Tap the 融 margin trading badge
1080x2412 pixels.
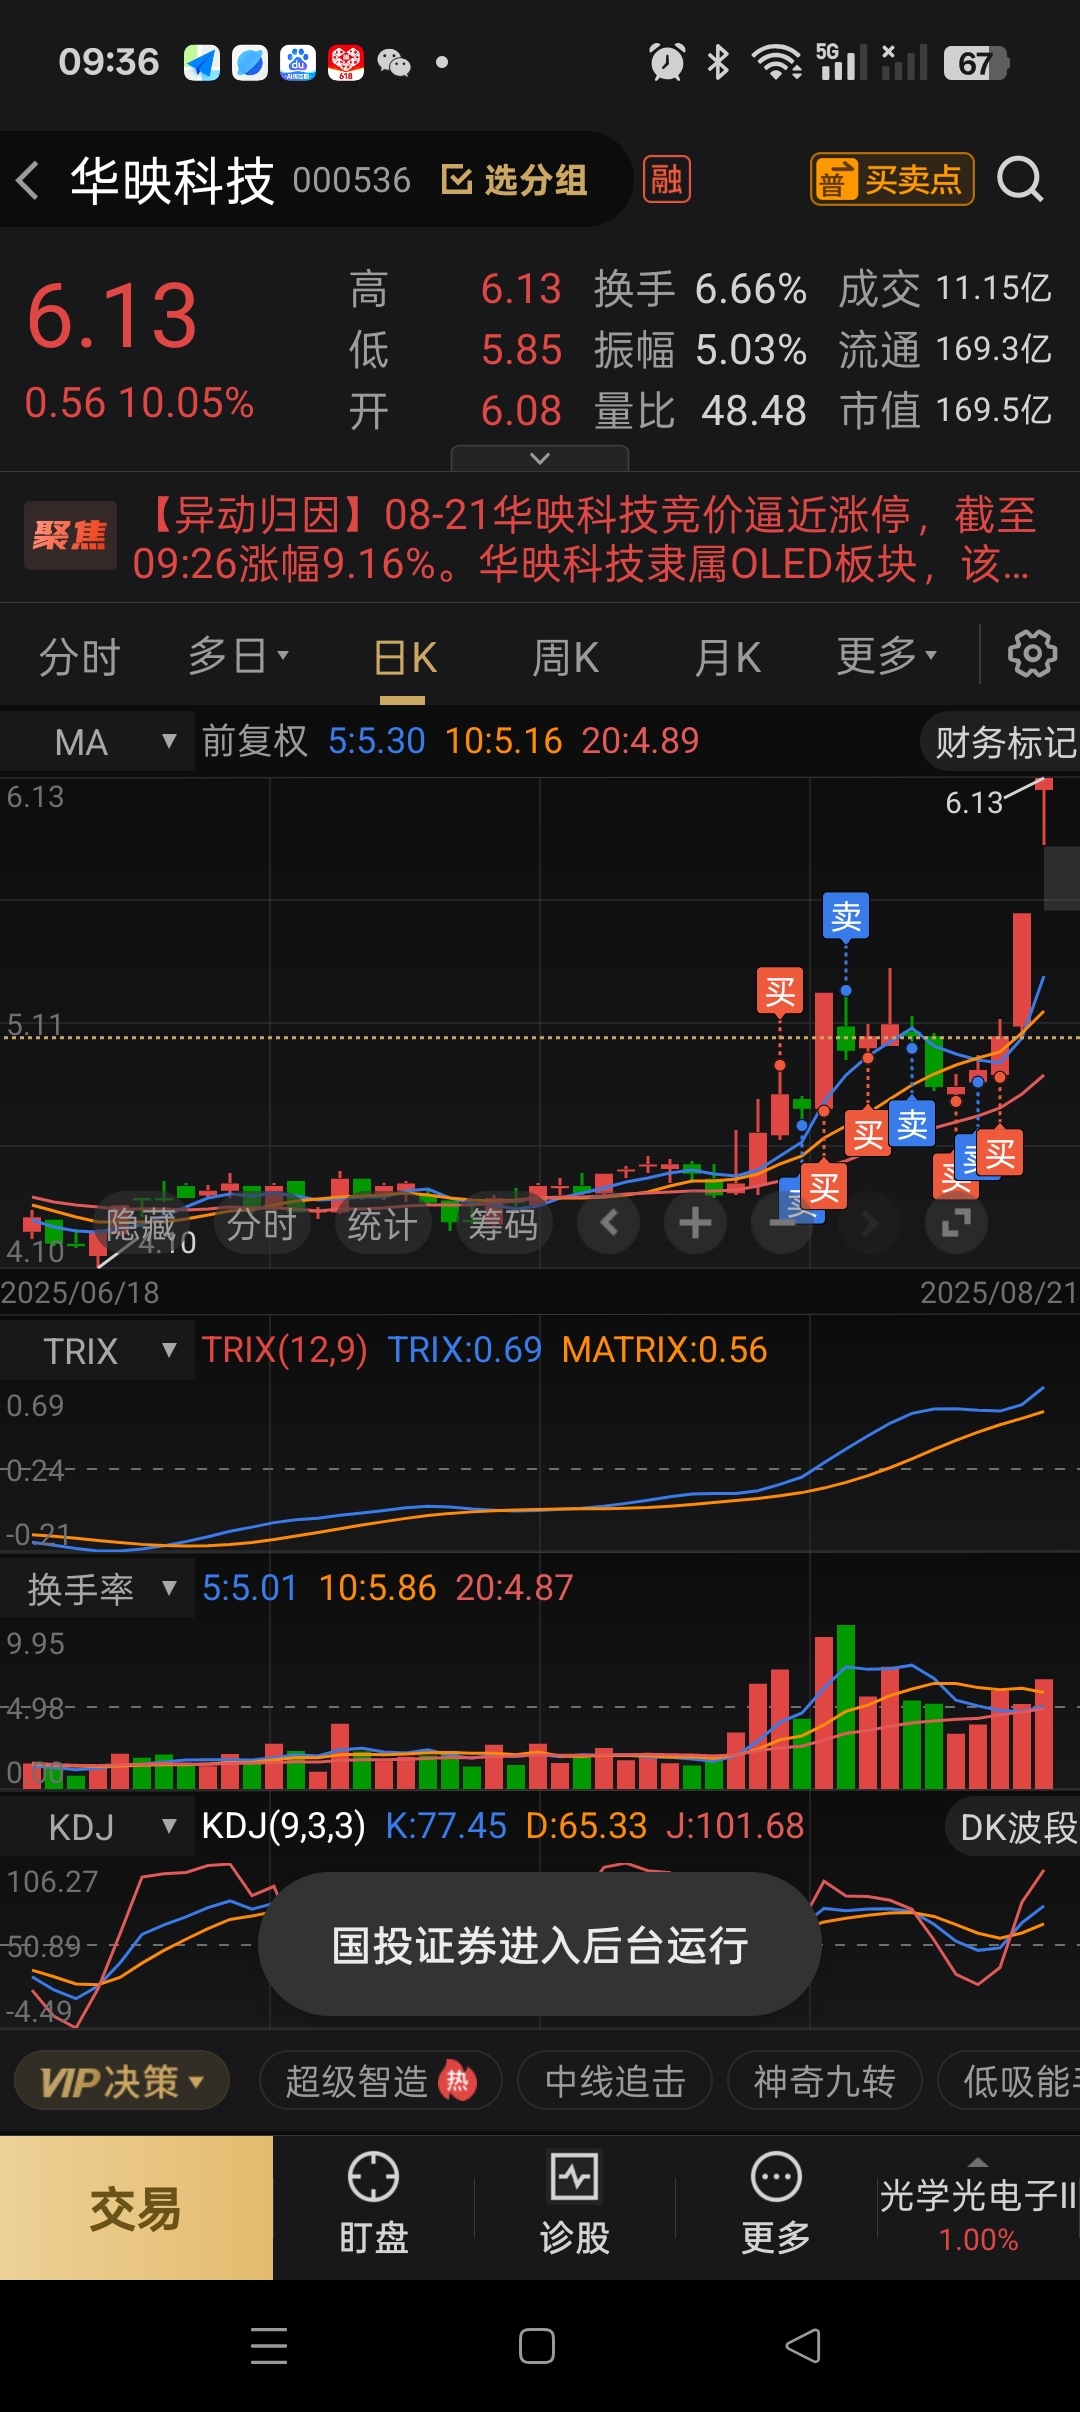667,180
